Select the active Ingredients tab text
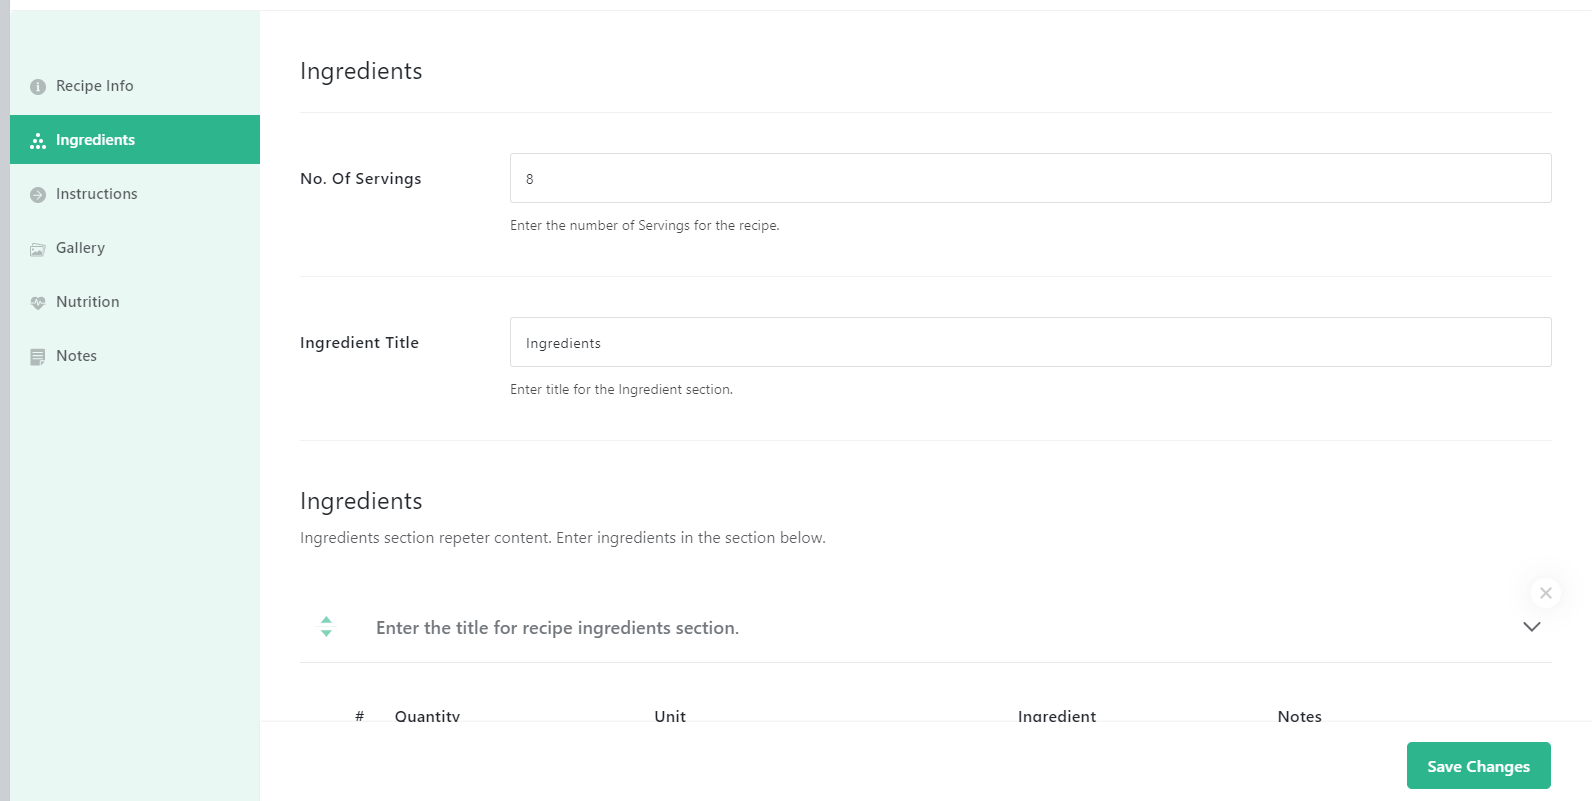1592x801 pixels. 95,140
